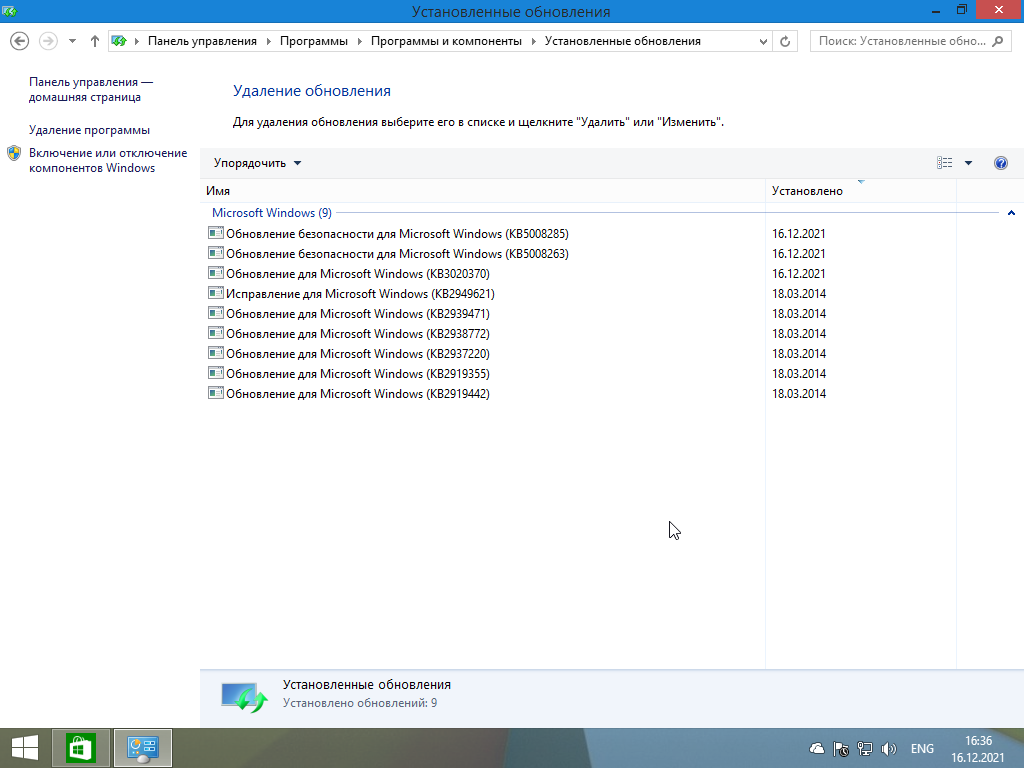Select the Программы и компоненты breadcrumb
1024x768 pixels.
click(x=446, y=41)
